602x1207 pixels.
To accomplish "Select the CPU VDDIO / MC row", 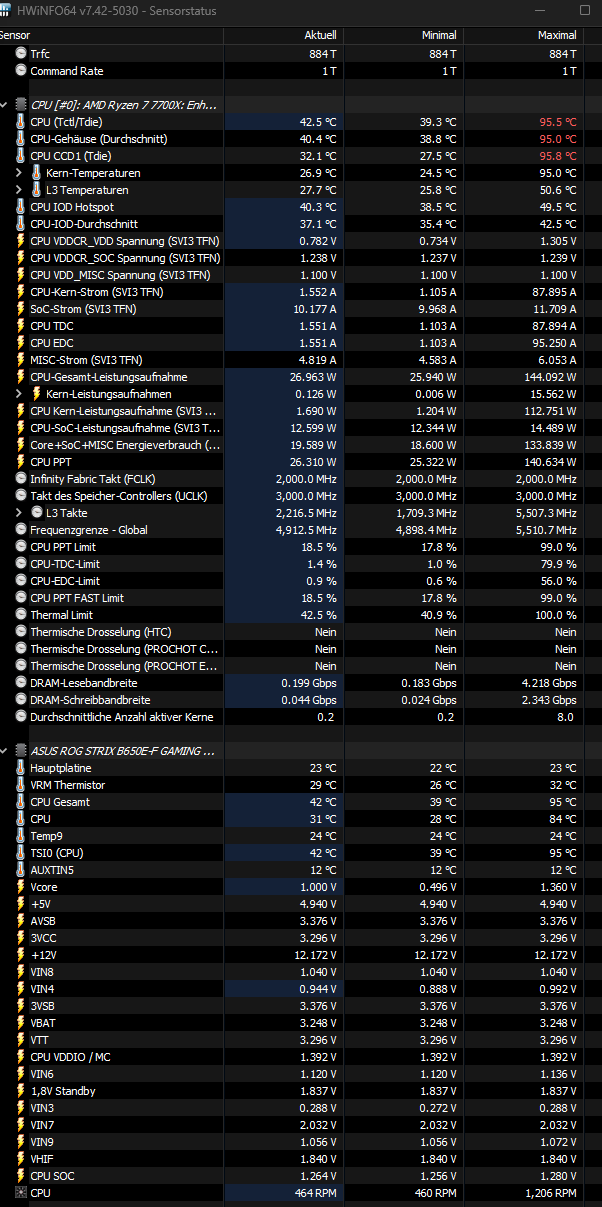I will coord(301,1057).
